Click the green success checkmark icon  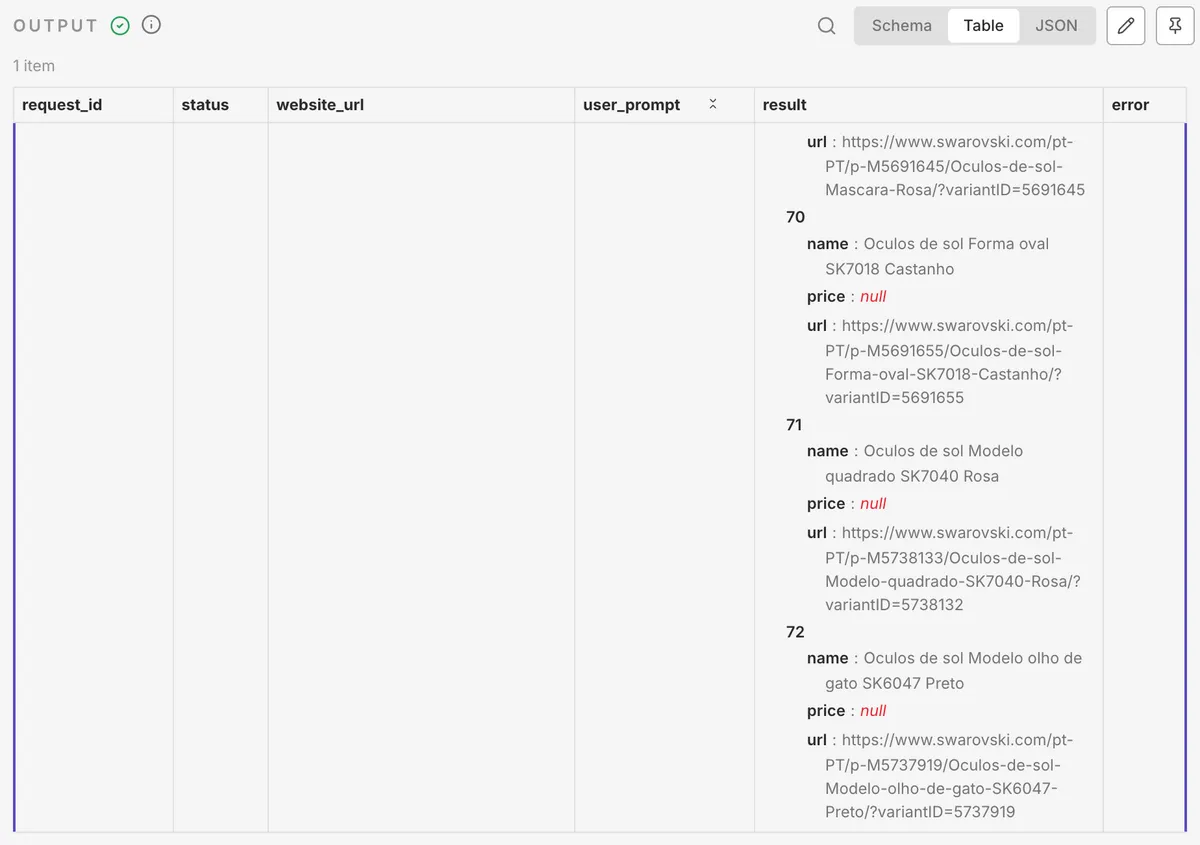[x=120, y=26]
